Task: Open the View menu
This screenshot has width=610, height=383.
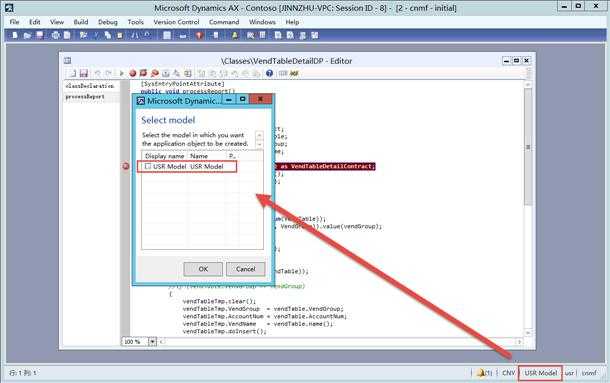Action: (x=57, y=22)
